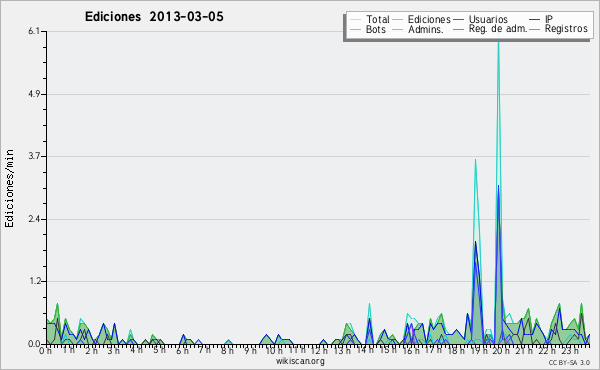Click the '7 h' x-axis label
The image size is (600, 370).
point(204,350)
